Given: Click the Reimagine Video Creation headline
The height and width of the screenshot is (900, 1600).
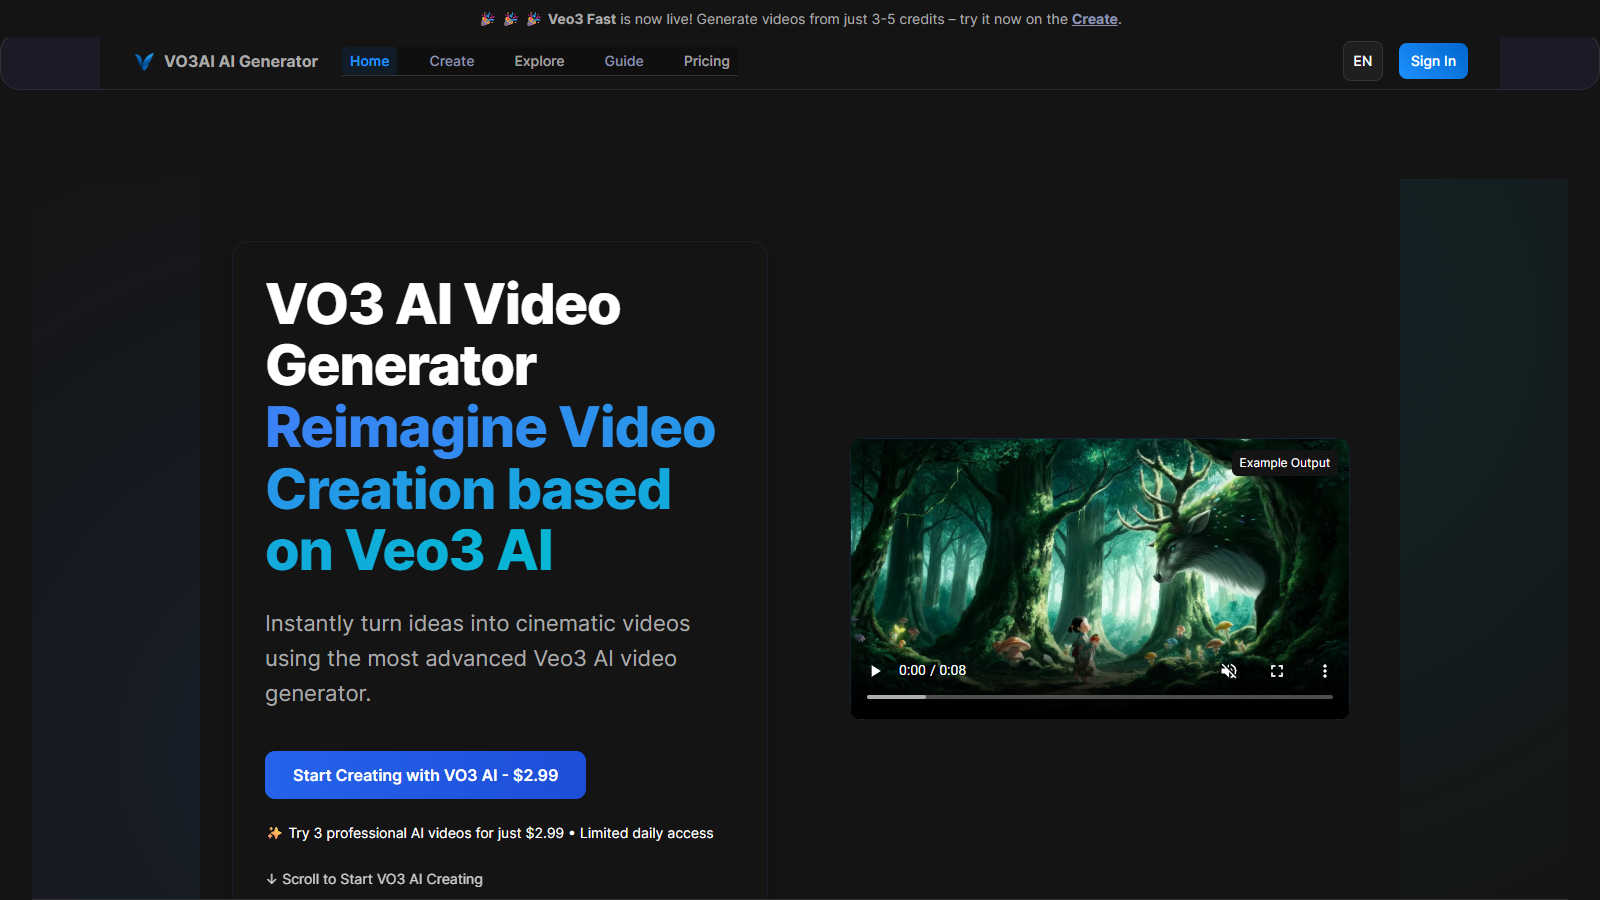Looking at the screenshot, I should pyautogui.click(x=490, y=489).
